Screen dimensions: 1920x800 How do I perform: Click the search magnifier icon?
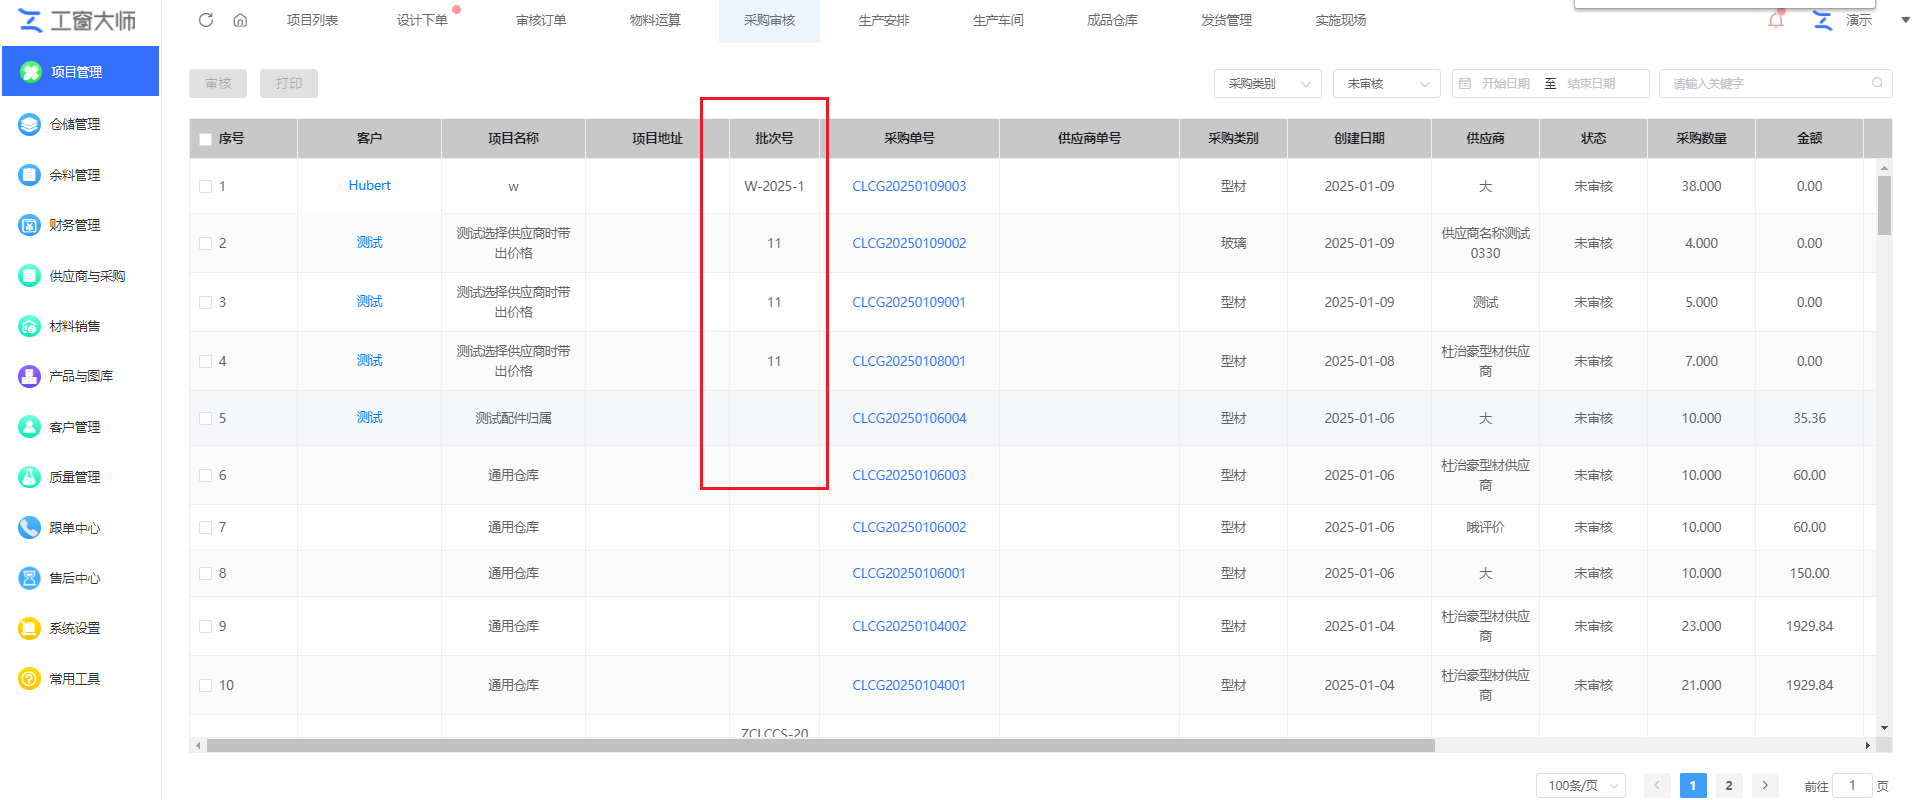click(x=1877, y=83)
